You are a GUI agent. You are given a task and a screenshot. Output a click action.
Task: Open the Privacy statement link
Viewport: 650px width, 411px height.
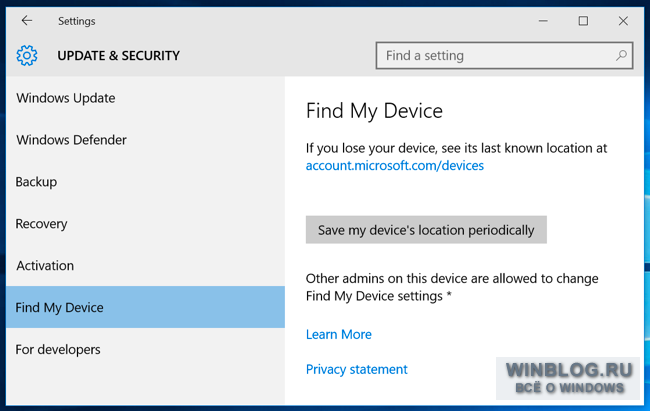357,369
